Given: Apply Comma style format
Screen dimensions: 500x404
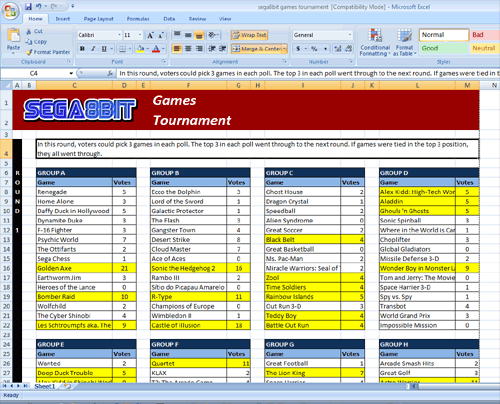Looking at the screenshot, I should [x=325, y=49].
